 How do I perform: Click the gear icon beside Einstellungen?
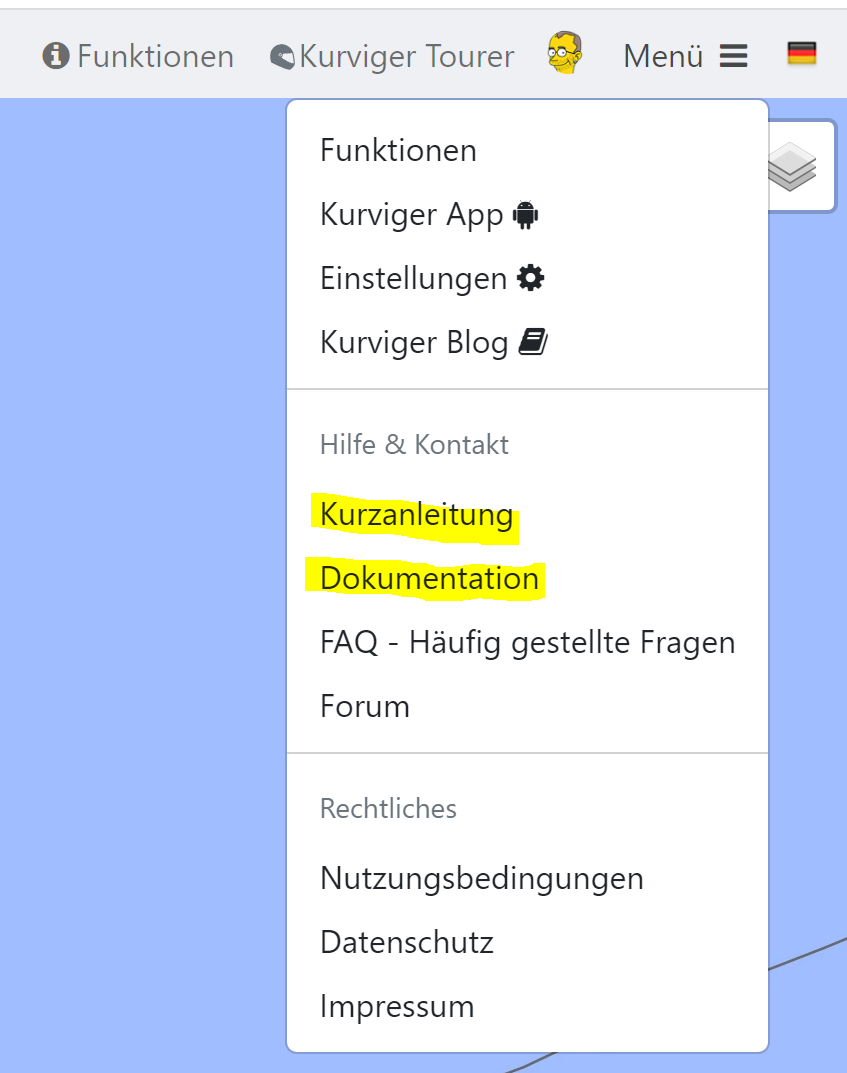click(531, 279)
